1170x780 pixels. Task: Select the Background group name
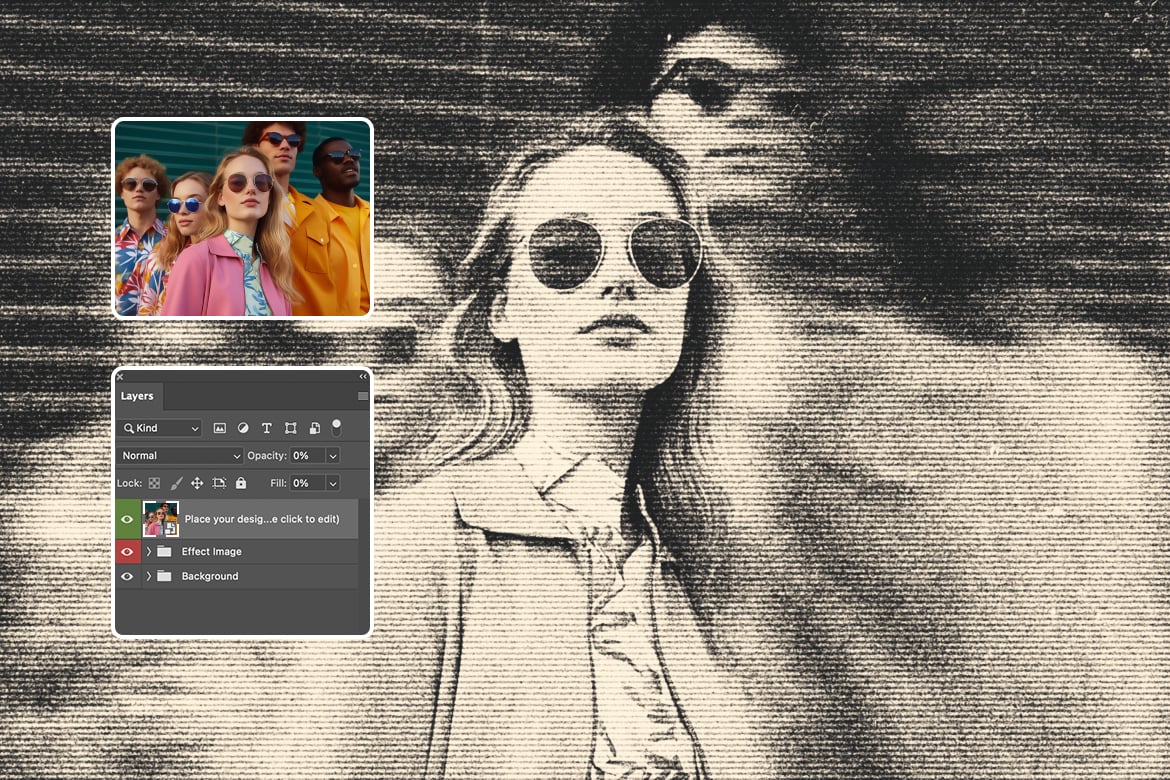(210, 576)
